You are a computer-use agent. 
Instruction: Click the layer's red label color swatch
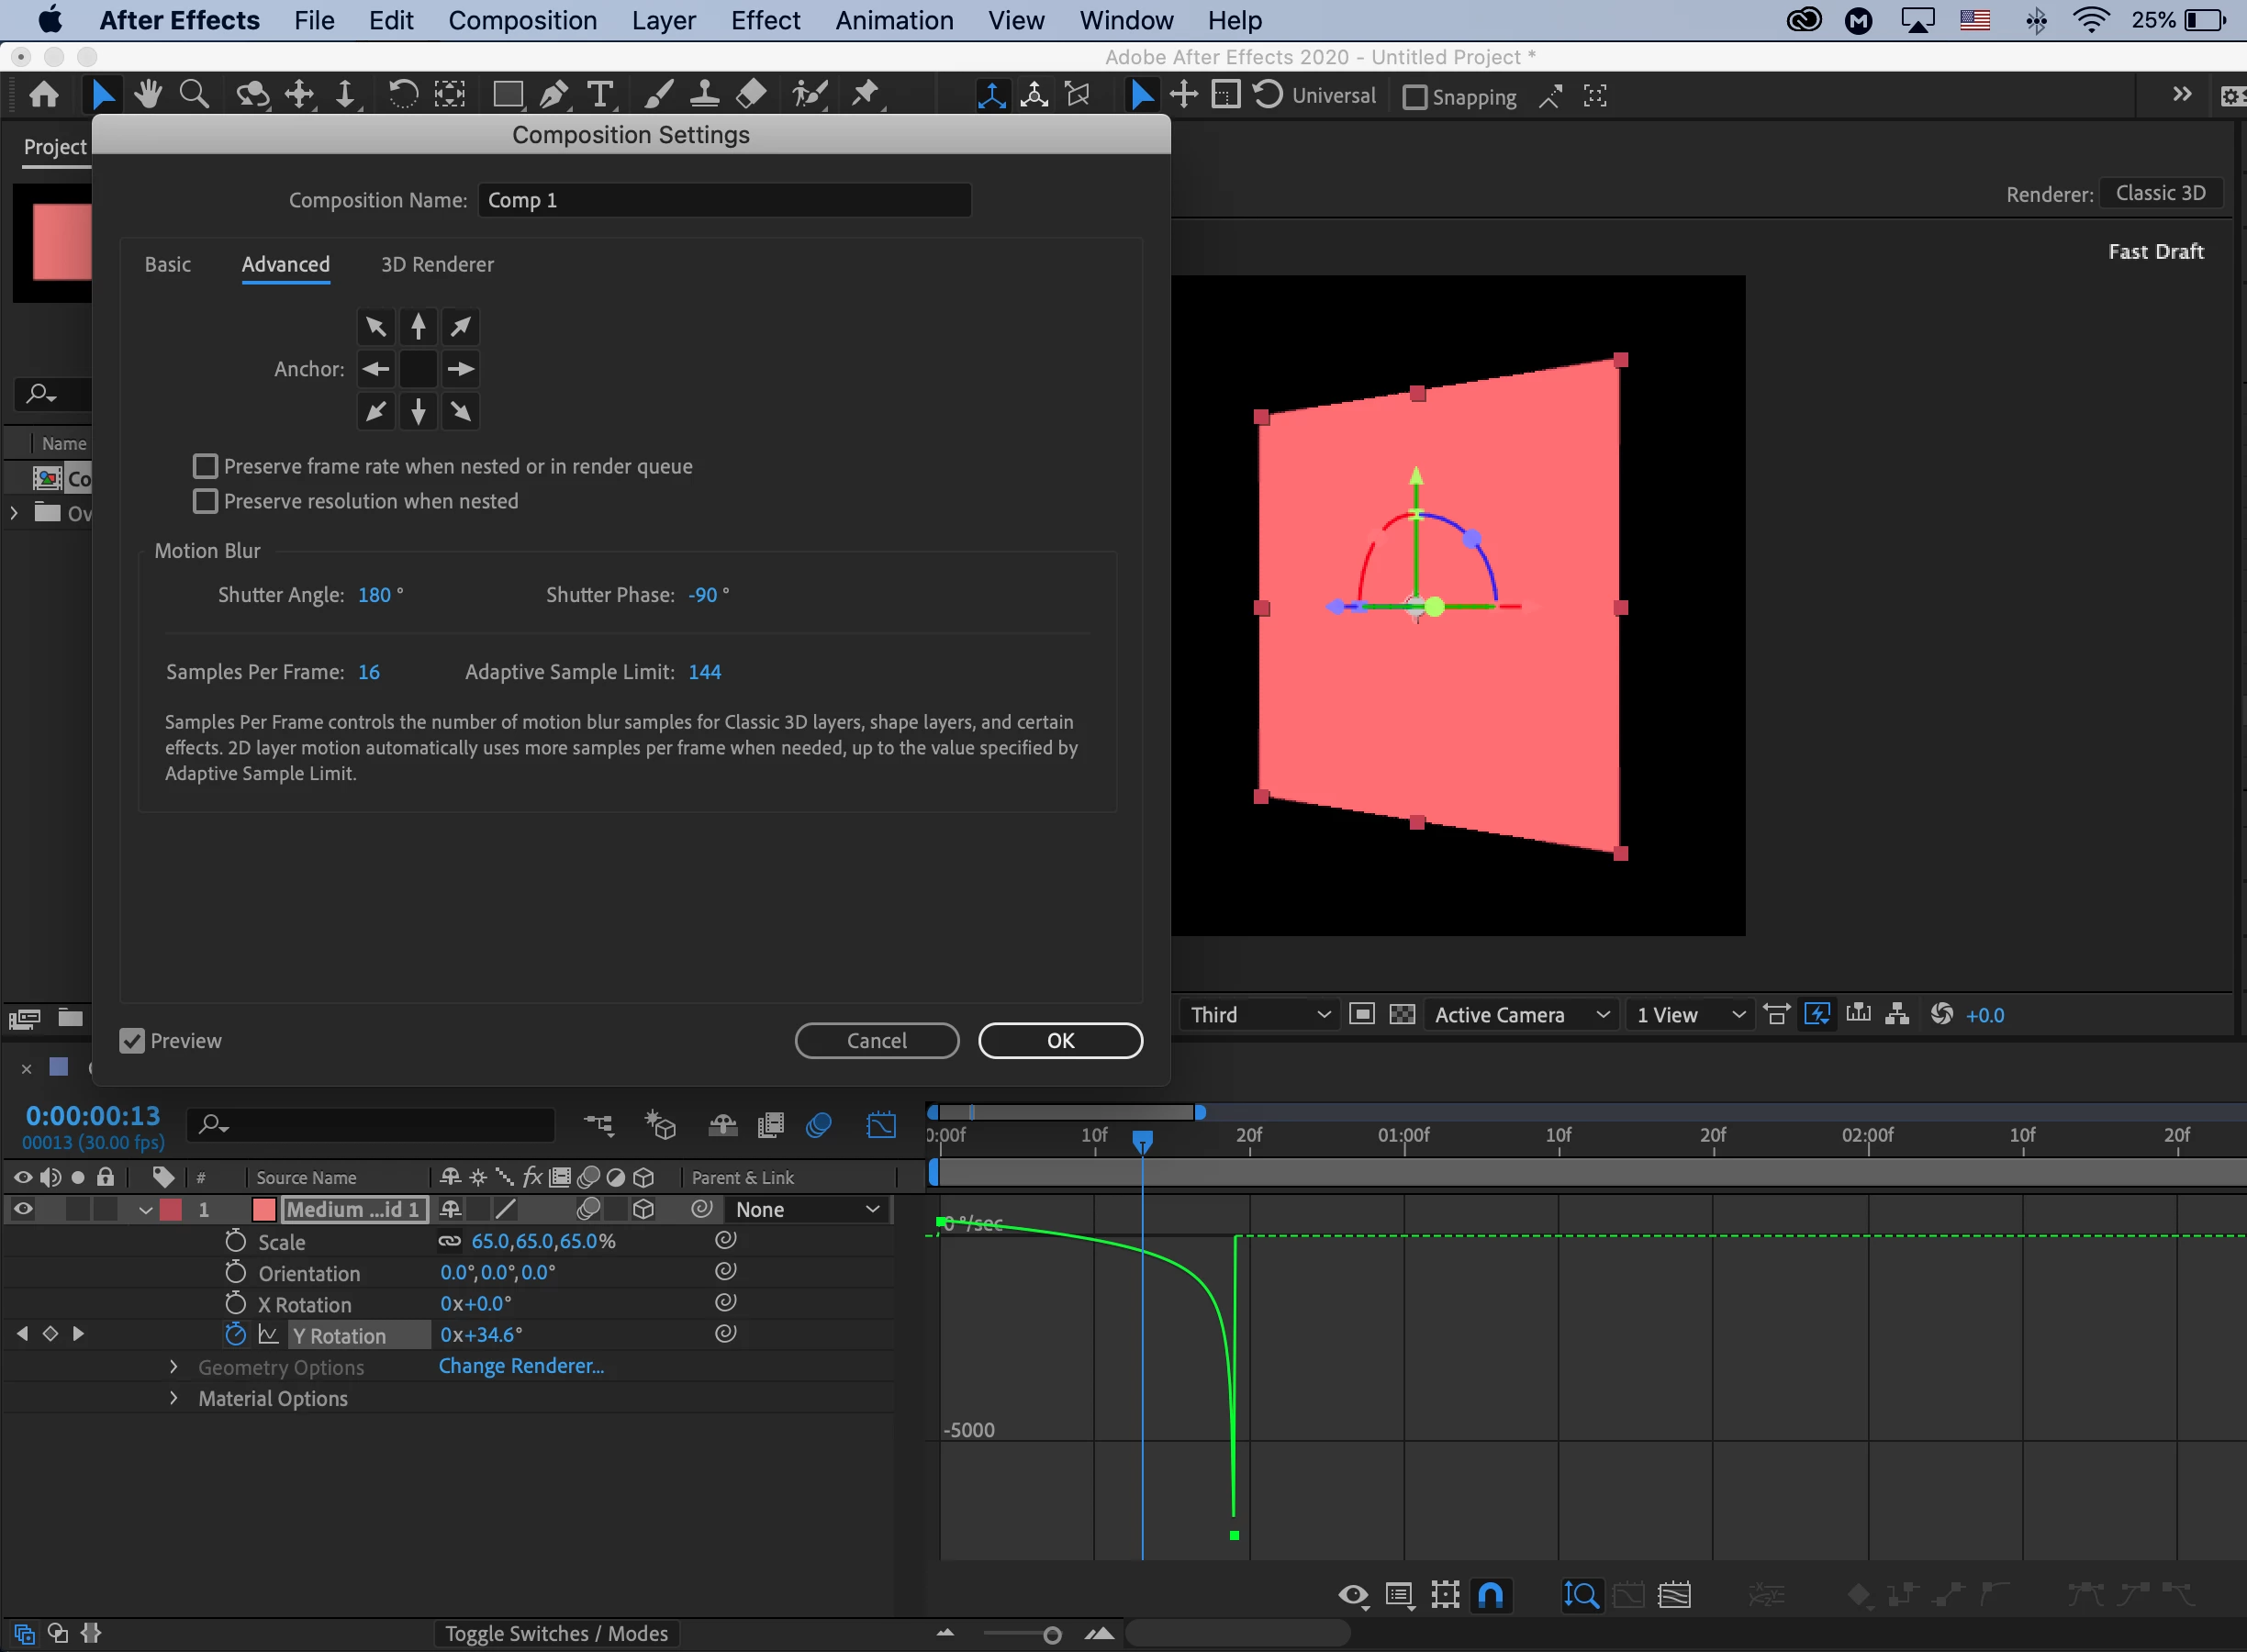pyautogui.click(x=171, y=1210)
